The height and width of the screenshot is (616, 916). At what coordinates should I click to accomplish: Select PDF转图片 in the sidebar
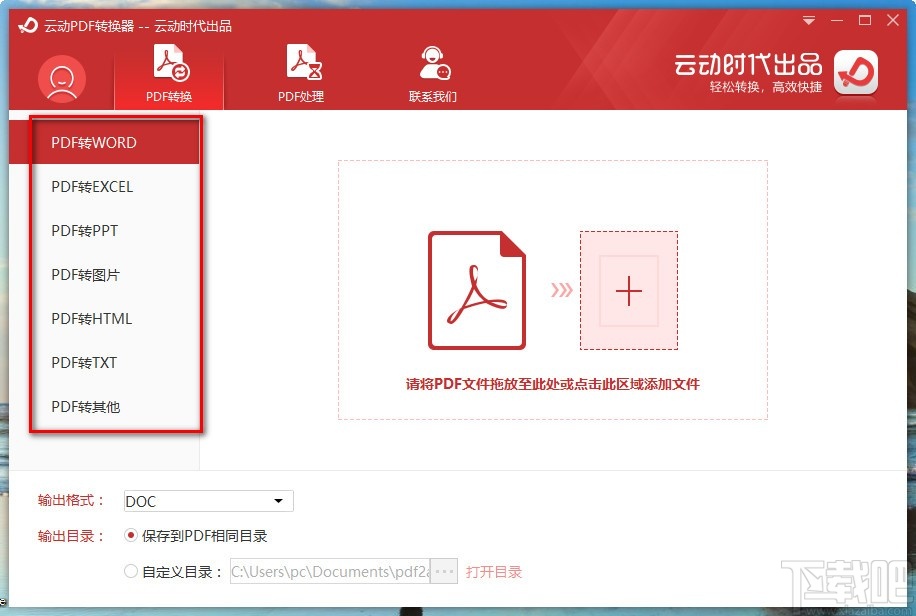[87, 274]
